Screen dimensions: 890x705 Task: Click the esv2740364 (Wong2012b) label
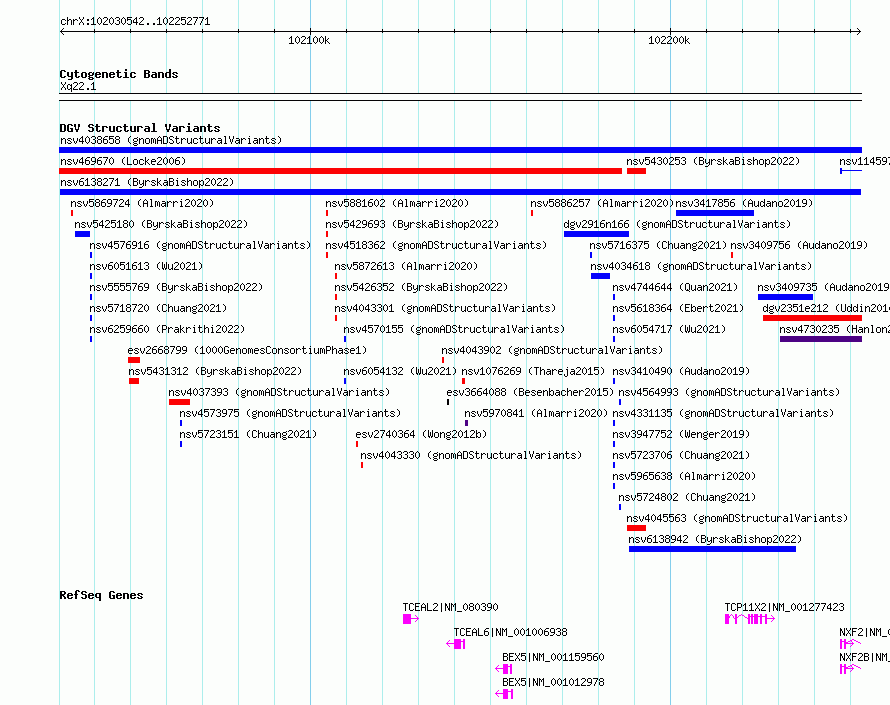click(421, 434)
